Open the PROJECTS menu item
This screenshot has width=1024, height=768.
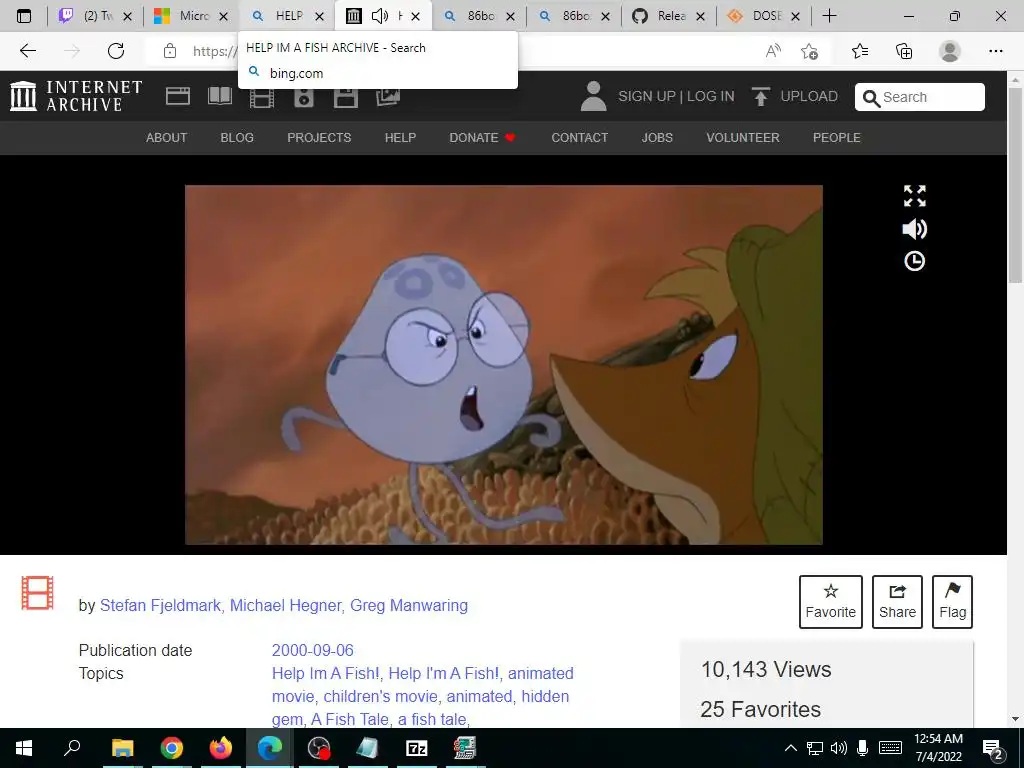point(319,138)
